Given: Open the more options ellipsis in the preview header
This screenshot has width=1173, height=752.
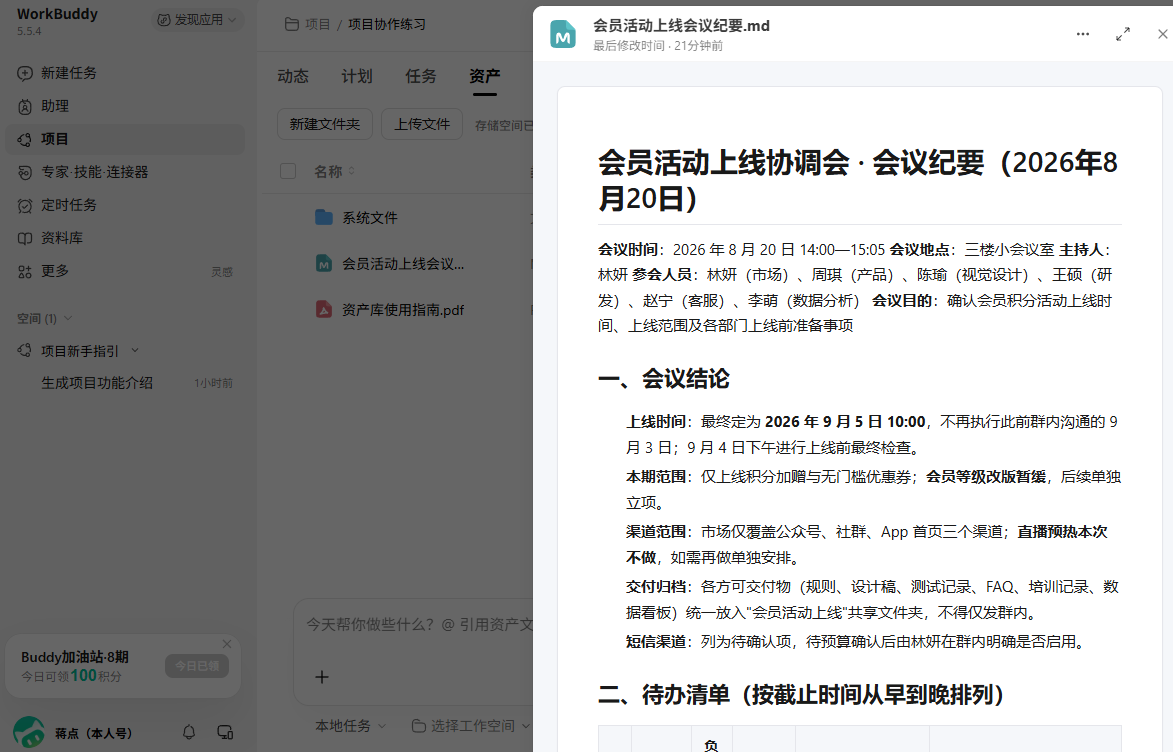Looking at the screenshot, I should pyautogui.click(x=1082, y=34).
